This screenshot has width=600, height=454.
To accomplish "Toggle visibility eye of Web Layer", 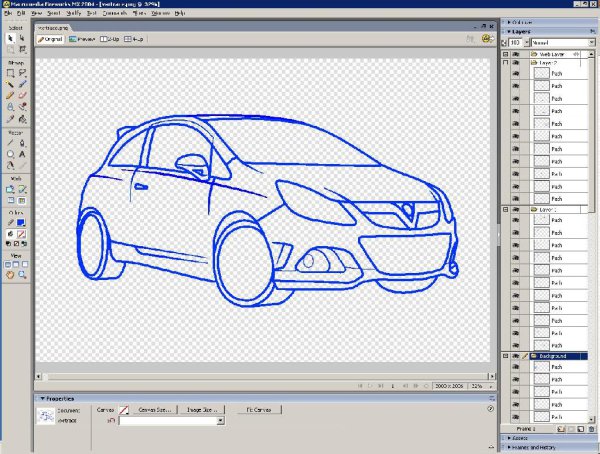I will pos(517,53).
